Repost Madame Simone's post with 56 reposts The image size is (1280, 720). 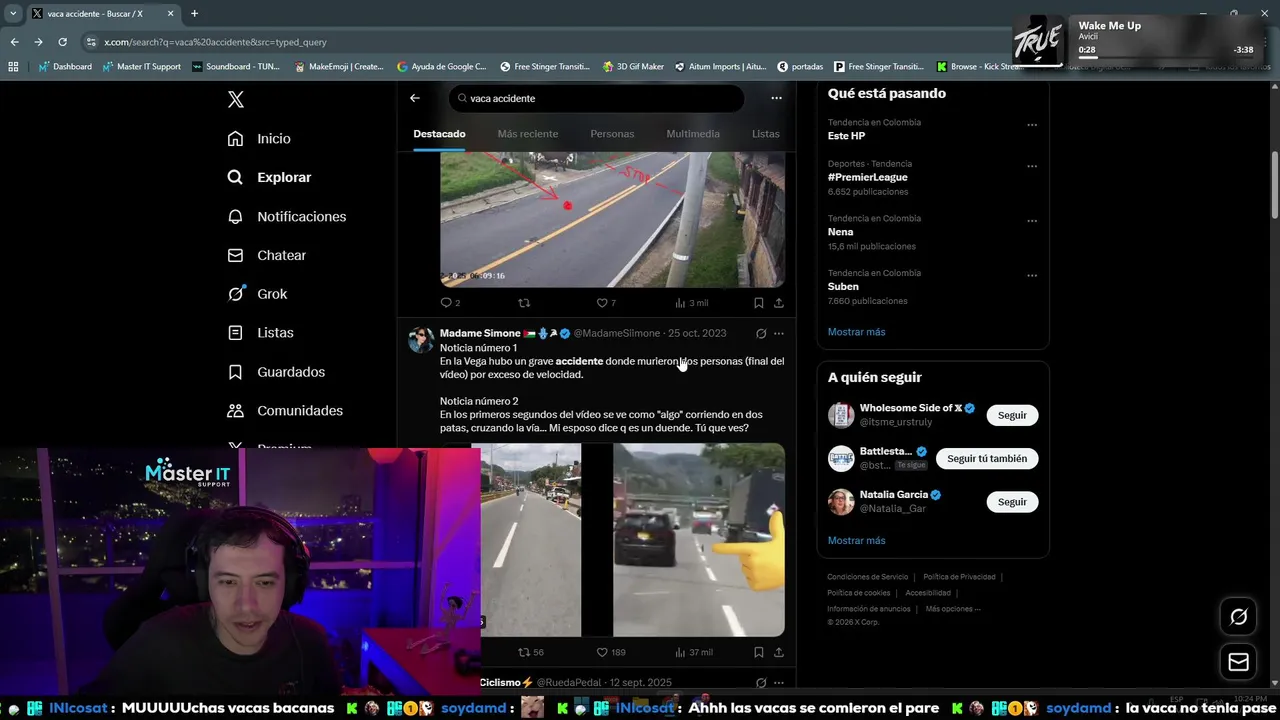tap(530, 652)
